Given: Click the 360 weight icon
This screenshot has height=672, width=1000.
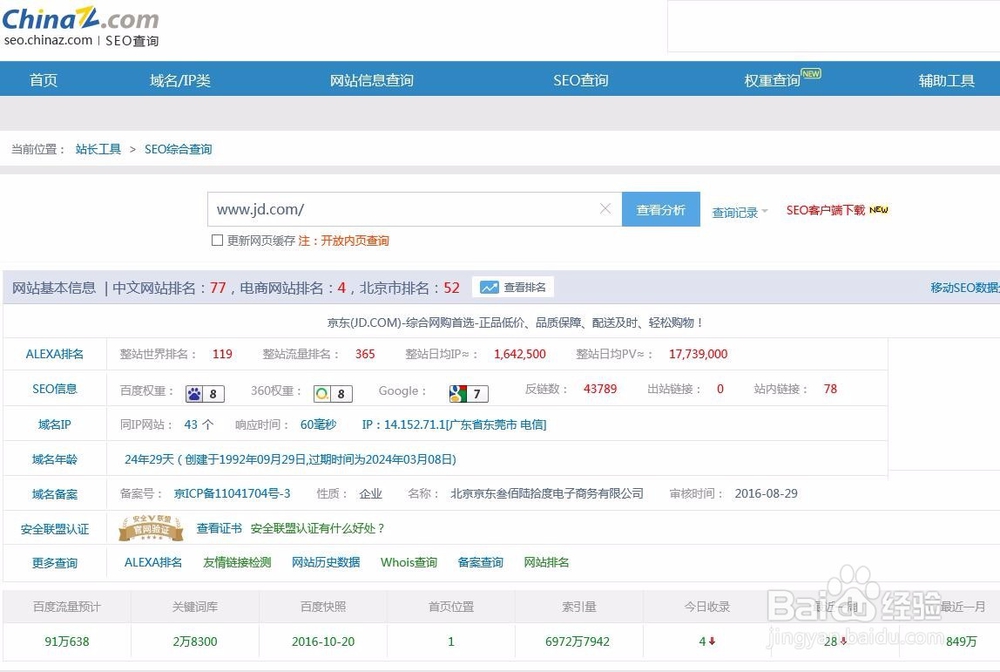Looking at the screenshot, I should 322,394.
